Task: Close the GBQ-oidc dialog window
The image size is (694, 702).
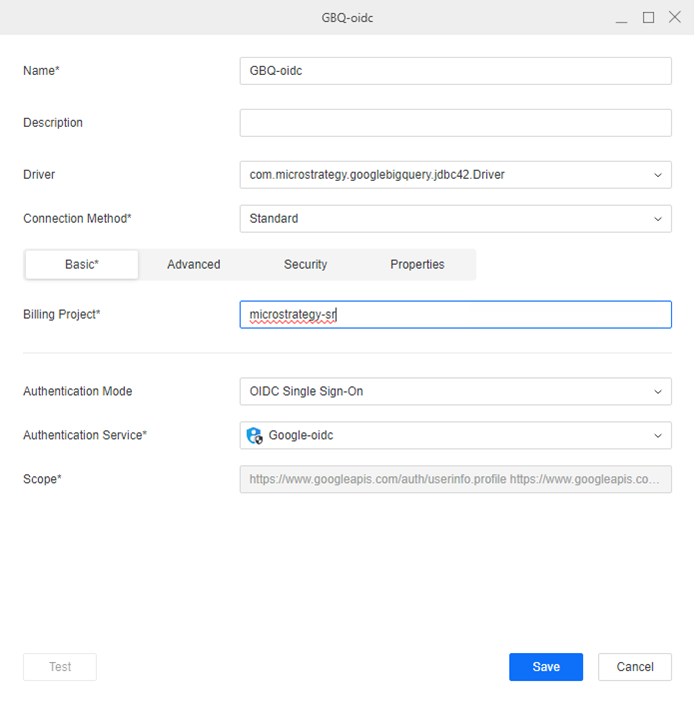Action: point(673,17)
